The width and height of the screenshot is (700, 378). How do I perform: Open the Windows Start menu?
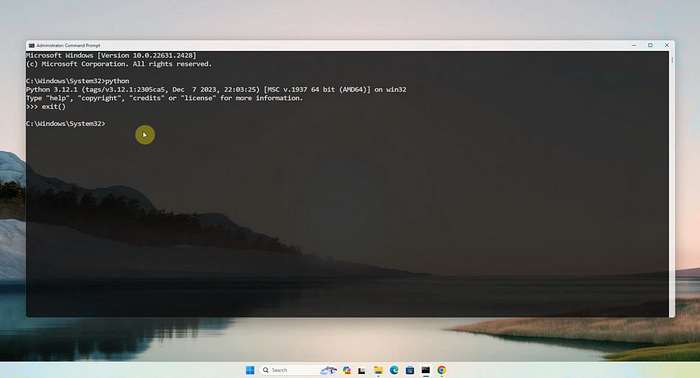[250, 370]
